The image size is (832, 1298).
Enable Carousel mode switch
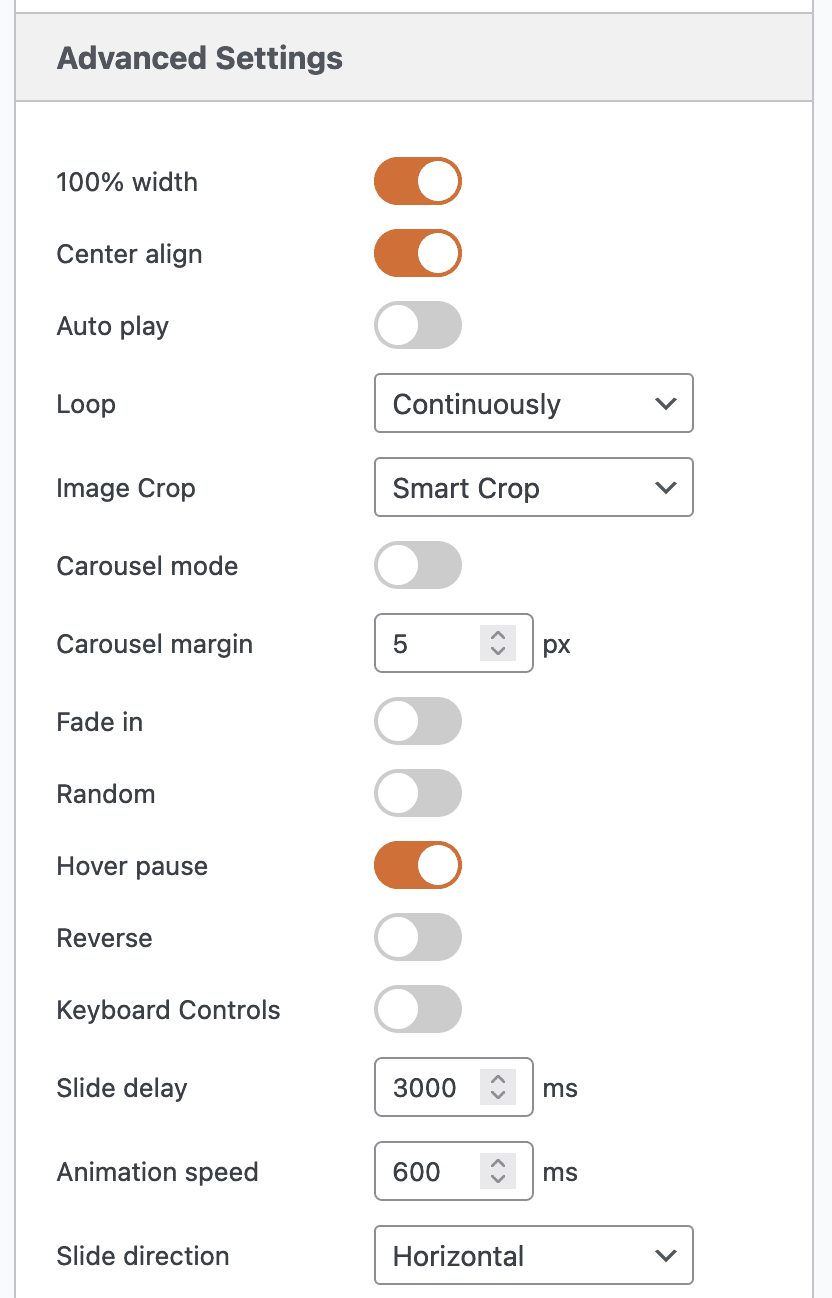[x=418, y=566]
